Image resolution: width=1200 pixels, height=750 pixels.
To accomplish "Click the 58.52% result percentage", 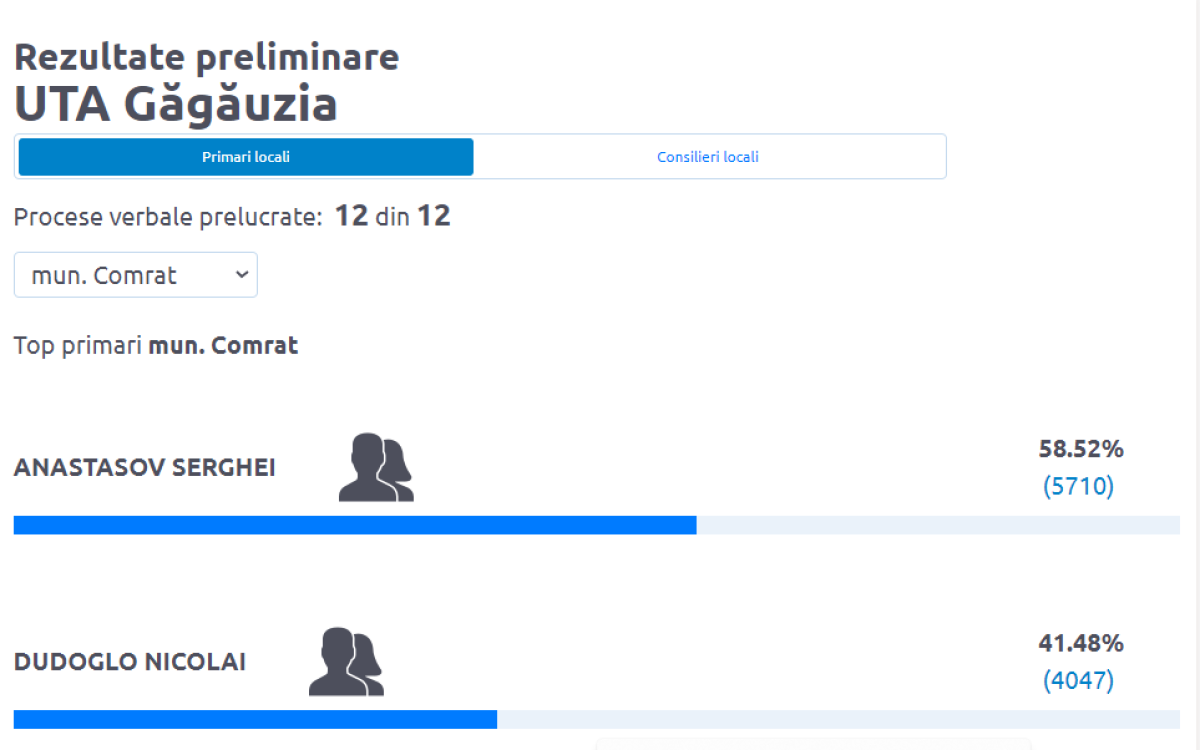I will 1081,449.
